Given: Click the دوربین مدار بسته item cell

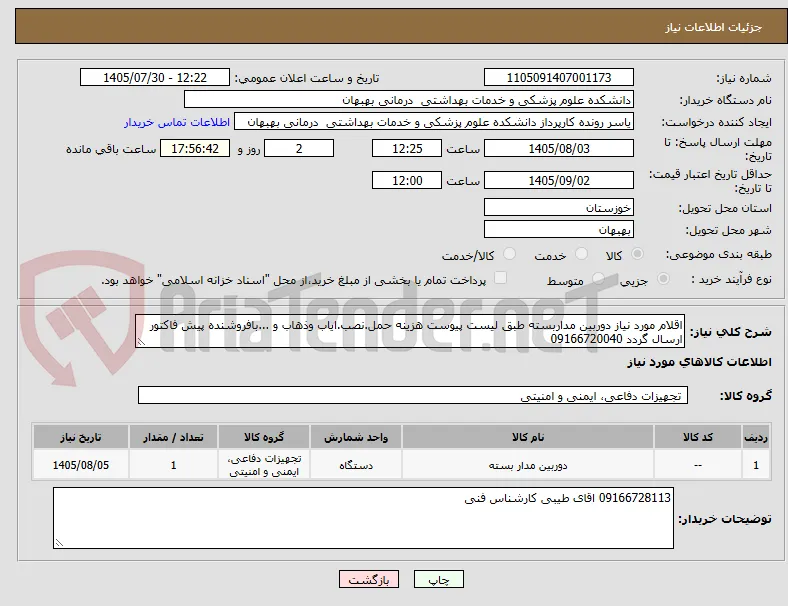Looking at the screenshot, I should (x=528, y=465).
